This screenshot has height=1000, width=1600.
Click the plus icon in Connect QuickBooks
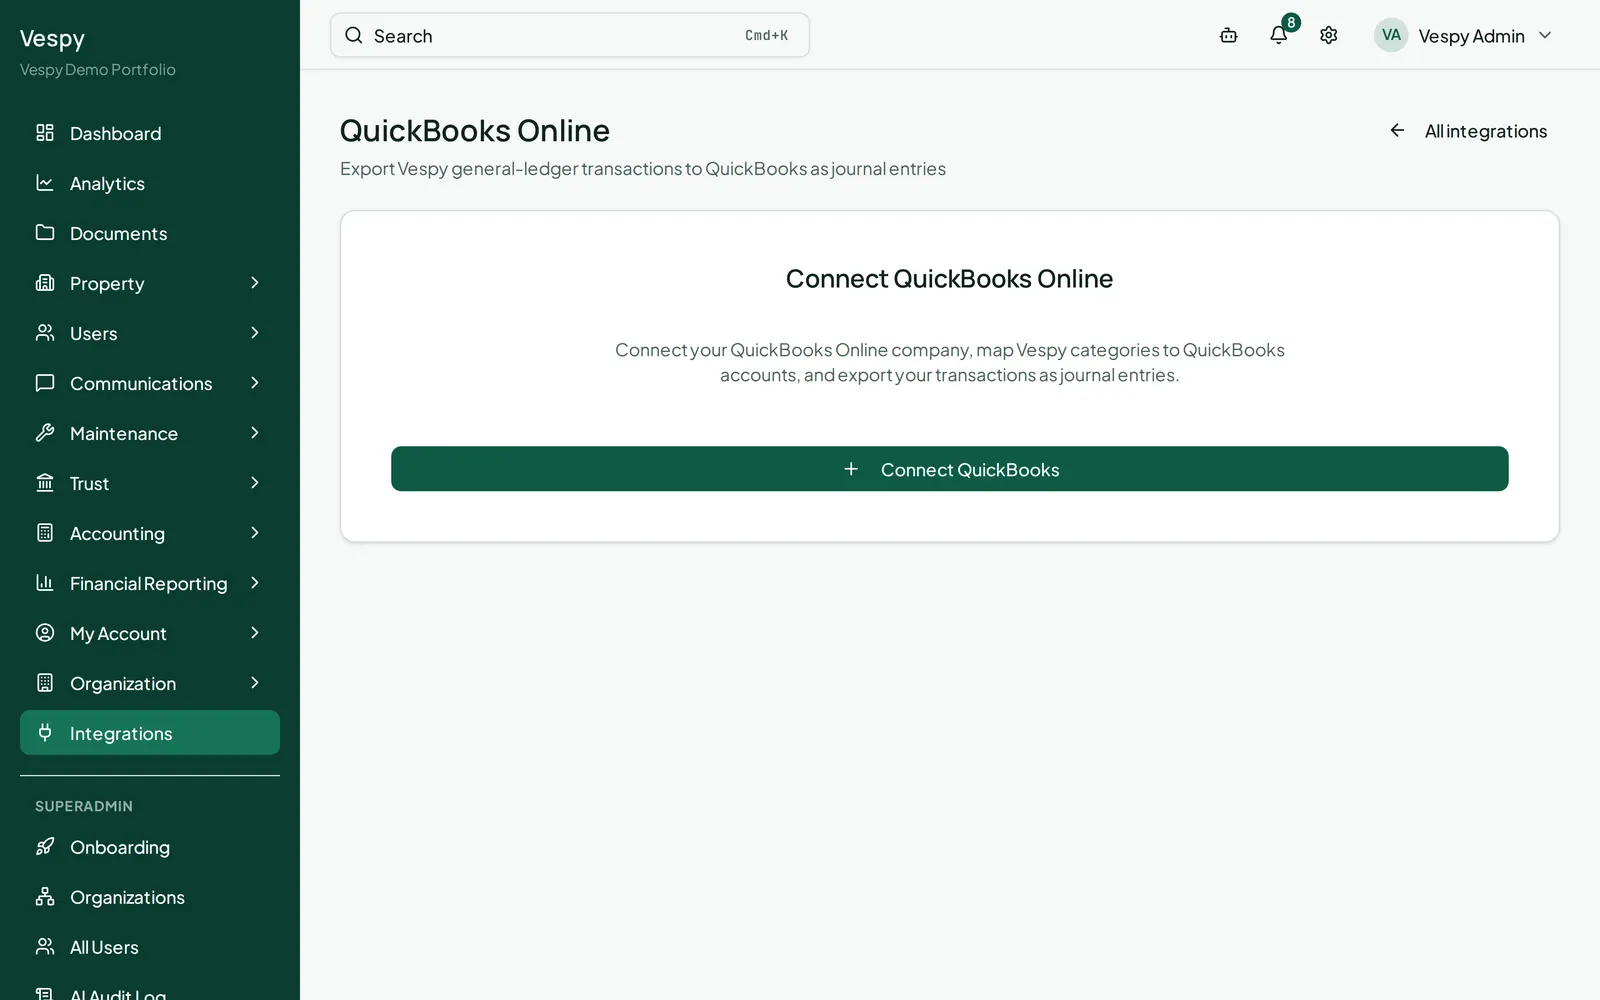pos(851,469)
